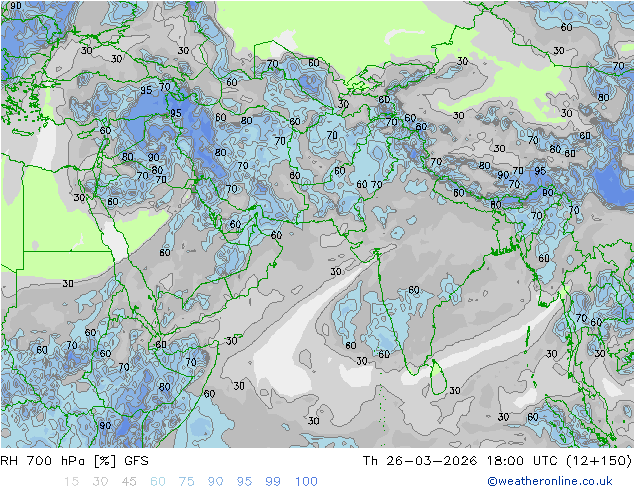Select the legend value 100
Viewport: 634px width, 490px height.
tap(306, 482)
